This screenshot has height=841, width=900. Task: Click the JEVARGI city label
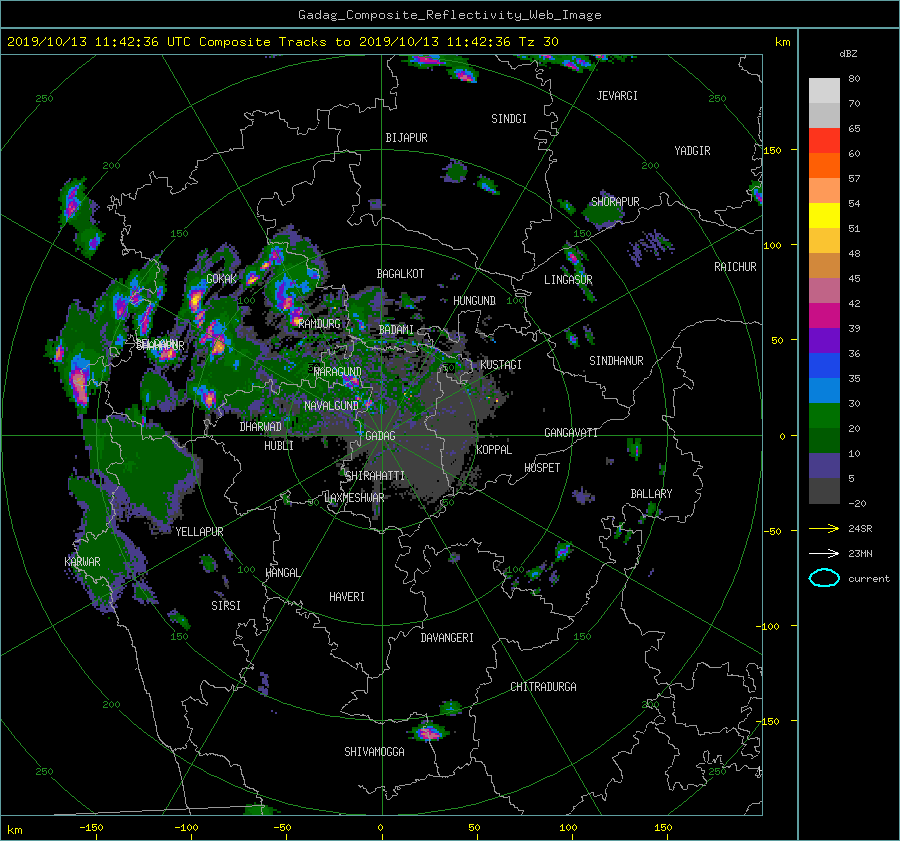pos(617,96)
